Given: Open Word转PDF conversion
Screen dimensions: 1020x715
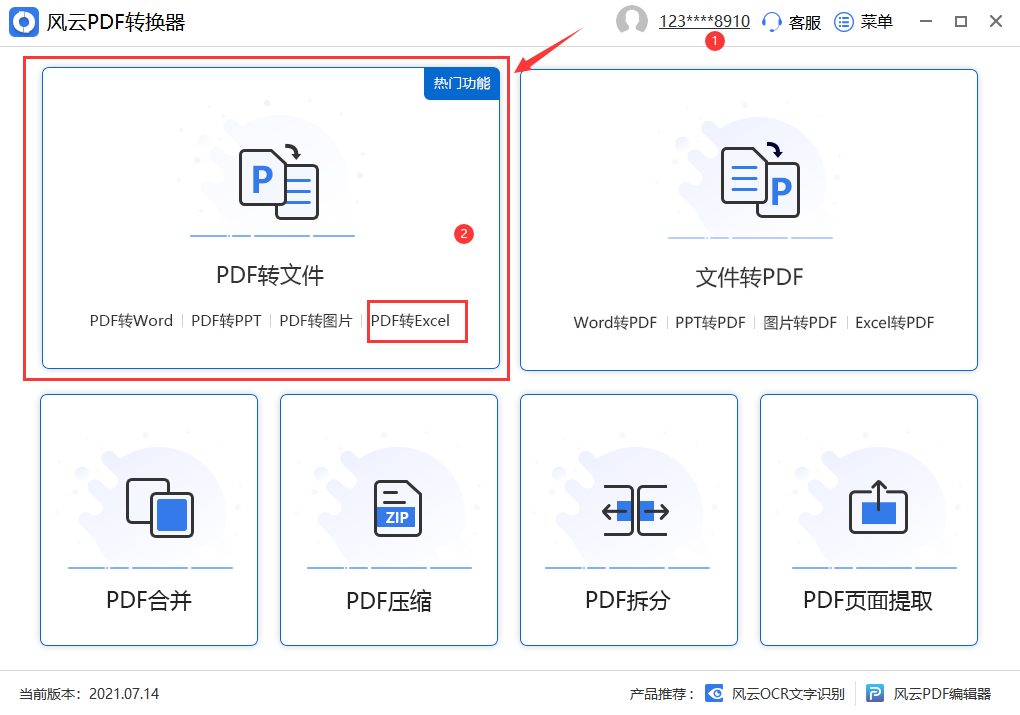Looking at the screenshot, I should [x=615, y=323].
